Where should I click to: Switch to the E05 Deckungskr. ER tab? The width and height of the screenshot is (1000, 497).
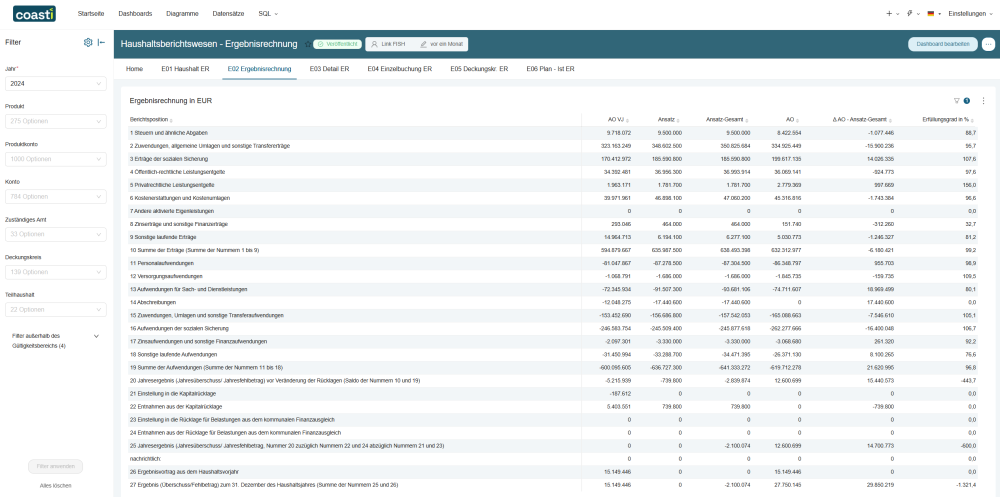click(479, 68)
